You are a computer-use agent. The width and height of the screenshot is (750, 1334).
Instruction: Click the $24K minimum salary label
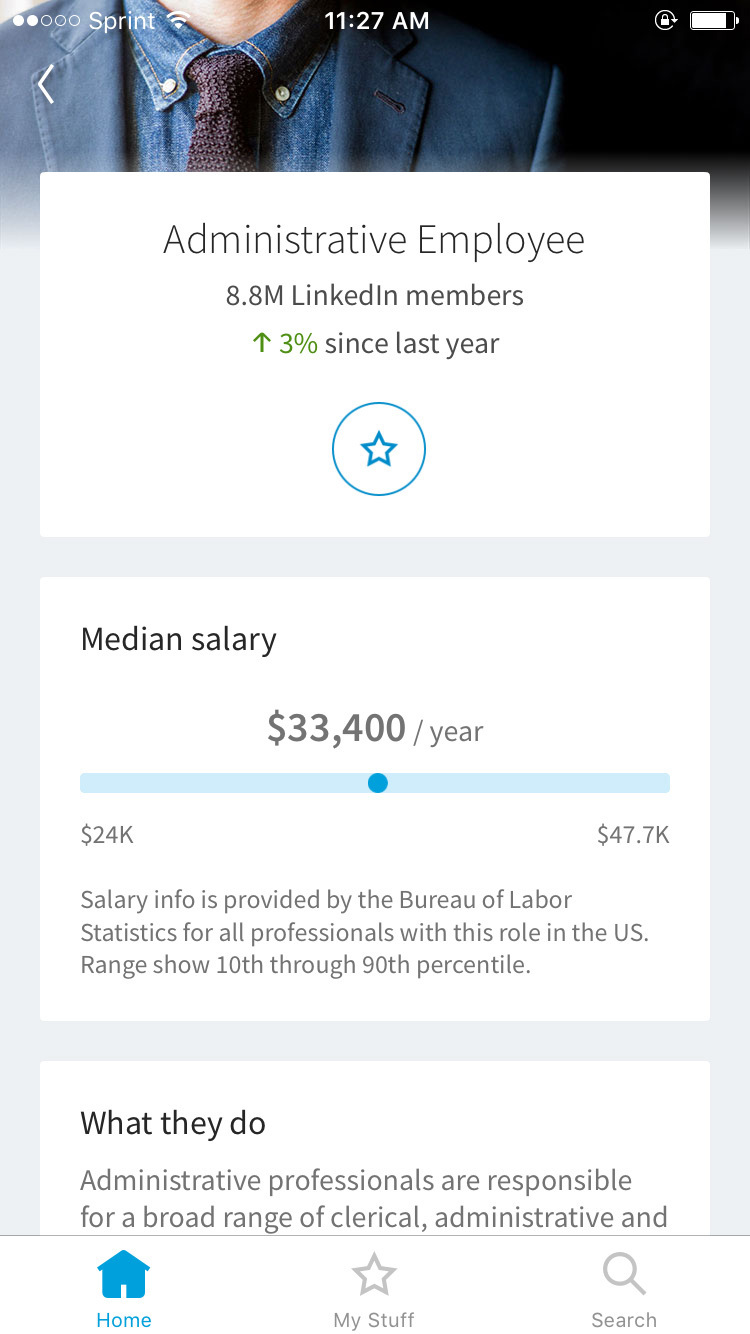[107, 835]
